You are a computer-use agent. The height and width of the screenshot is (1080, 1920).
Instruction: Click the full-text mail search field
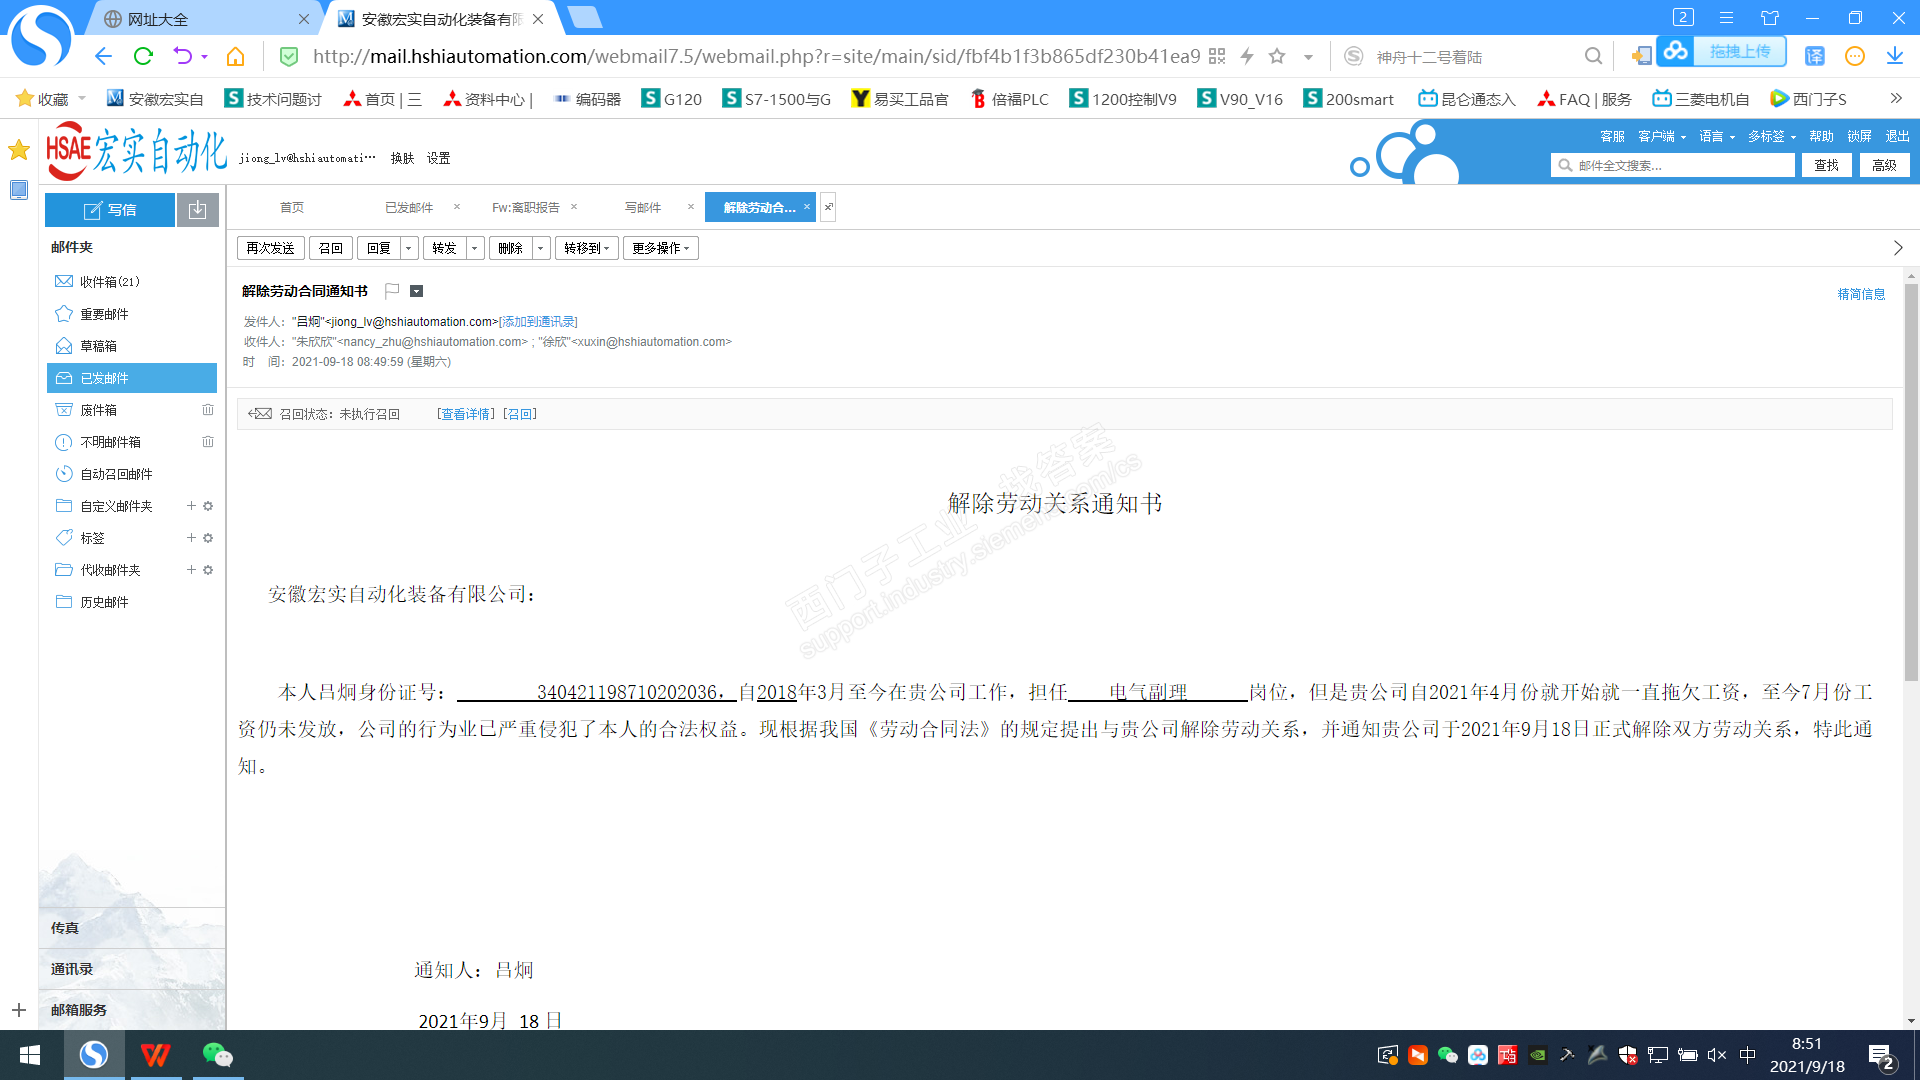pyautogui.click(x=1680, y=166)
